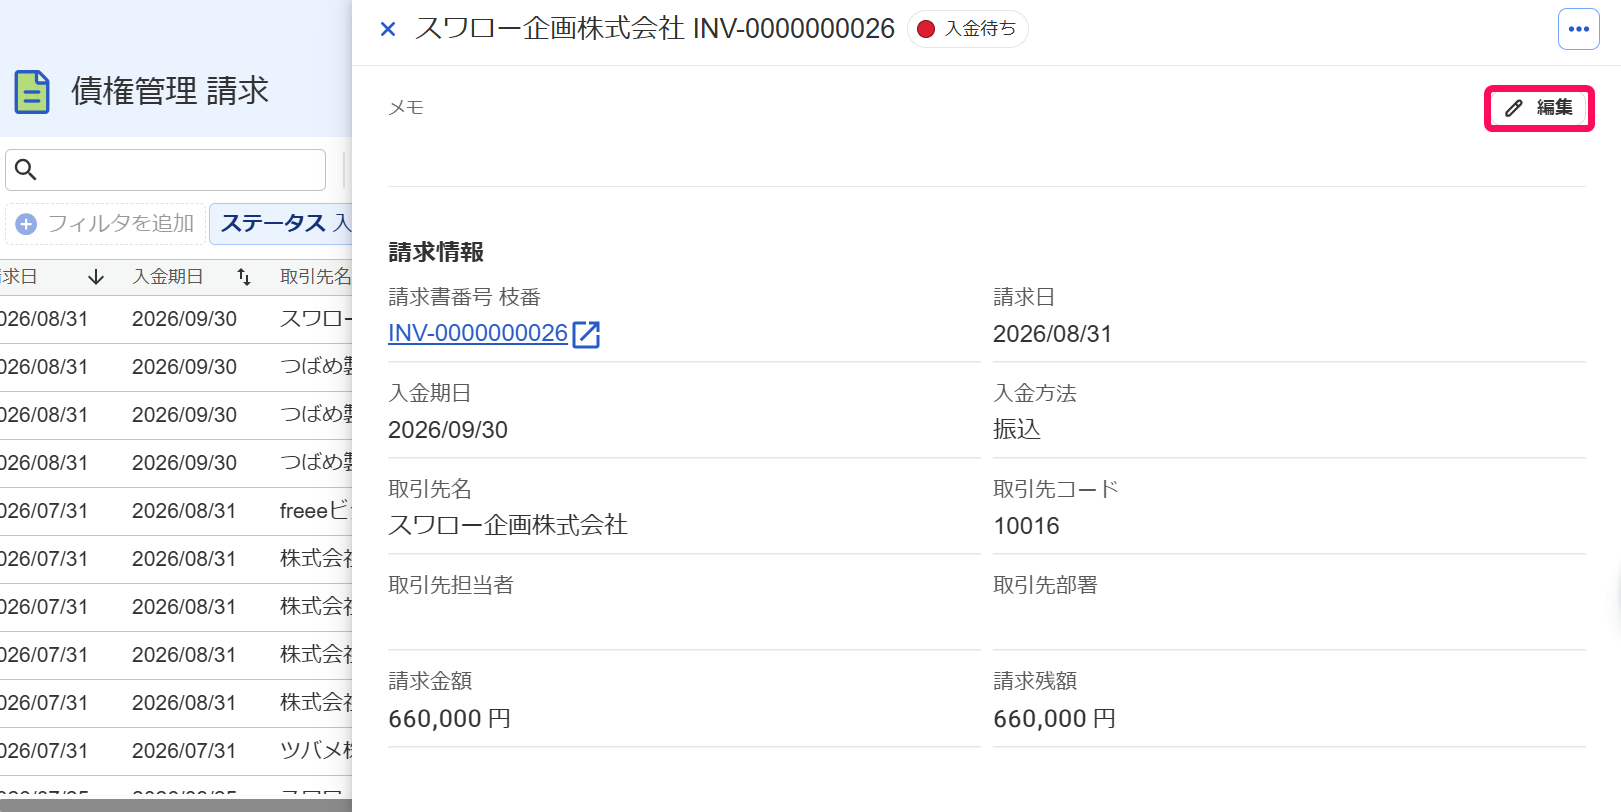Viewport: 1621px width, 812px height.
Task: Click the external link icon beside INV-0000000026
Action: [586, 334]
